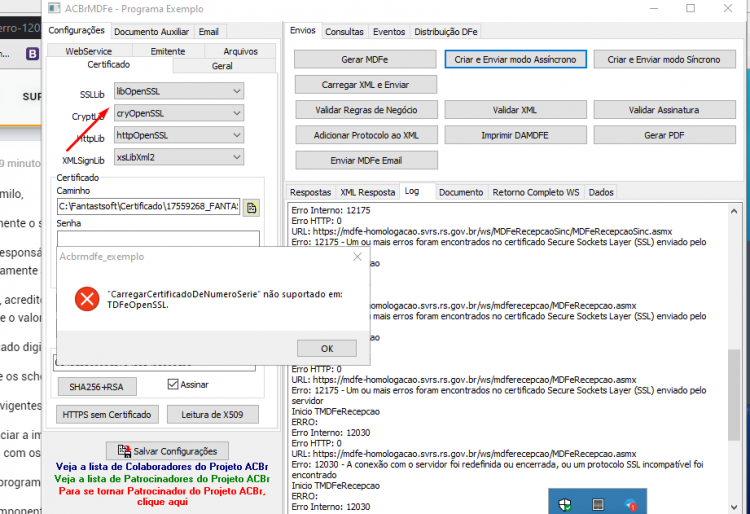This screenshot has height=514, width=750.
Task: Open the SSLLib dropdown
Action: click(179, 91)
